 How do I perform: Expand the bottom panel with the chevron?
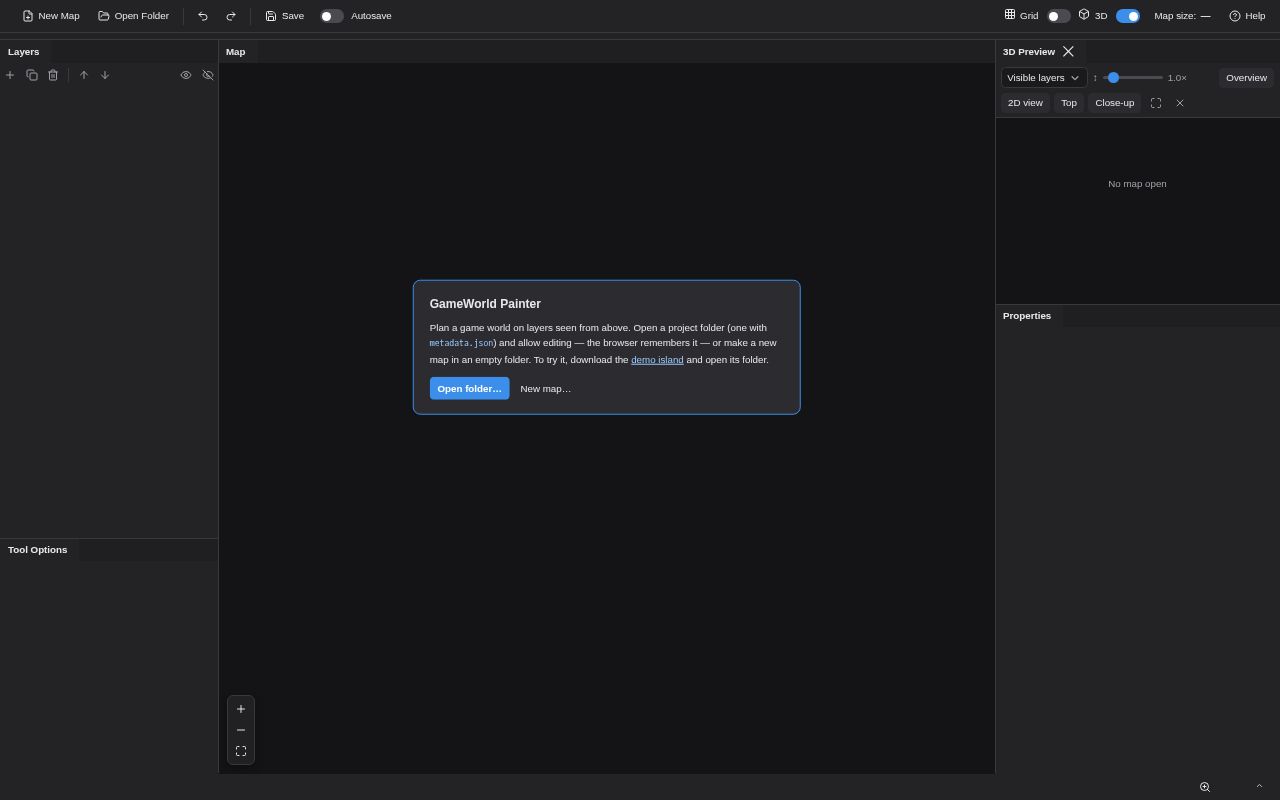coord(1259,786)
